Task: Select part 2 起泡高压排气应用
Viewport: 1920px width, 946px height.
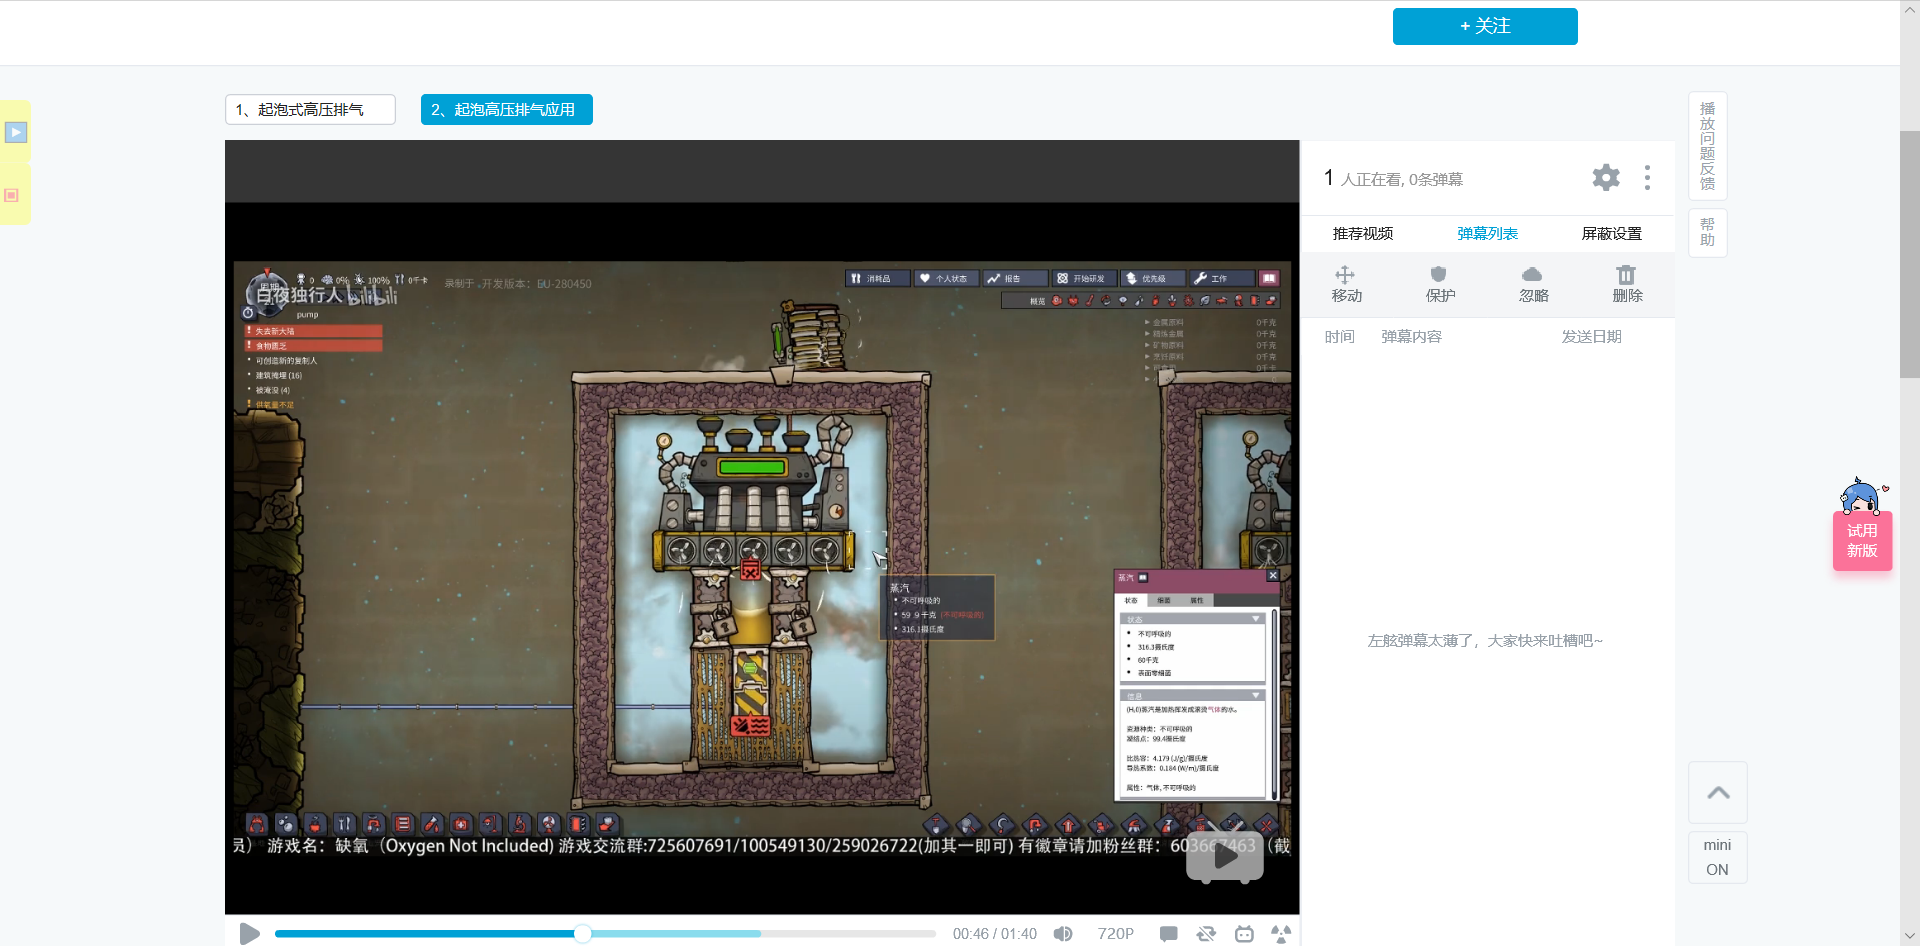Action: tap(507, 110)
